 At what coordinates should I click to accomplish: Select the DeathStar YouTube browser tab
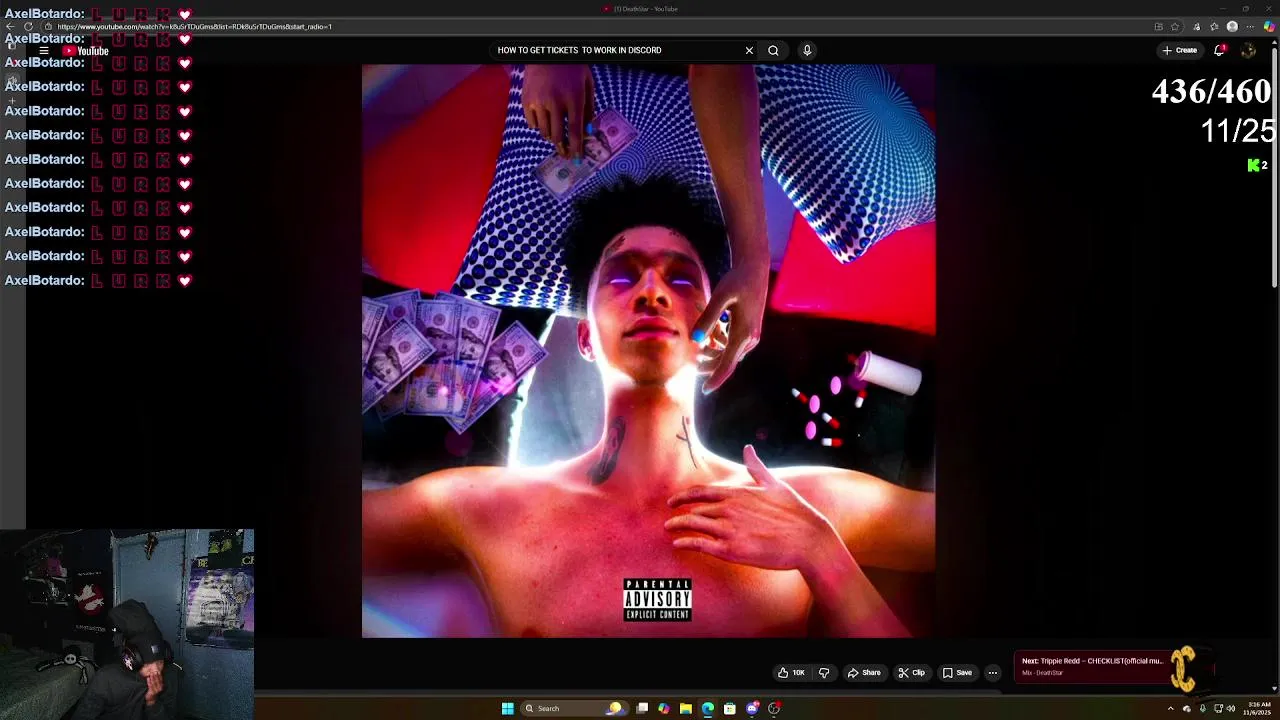pos(640,9)
